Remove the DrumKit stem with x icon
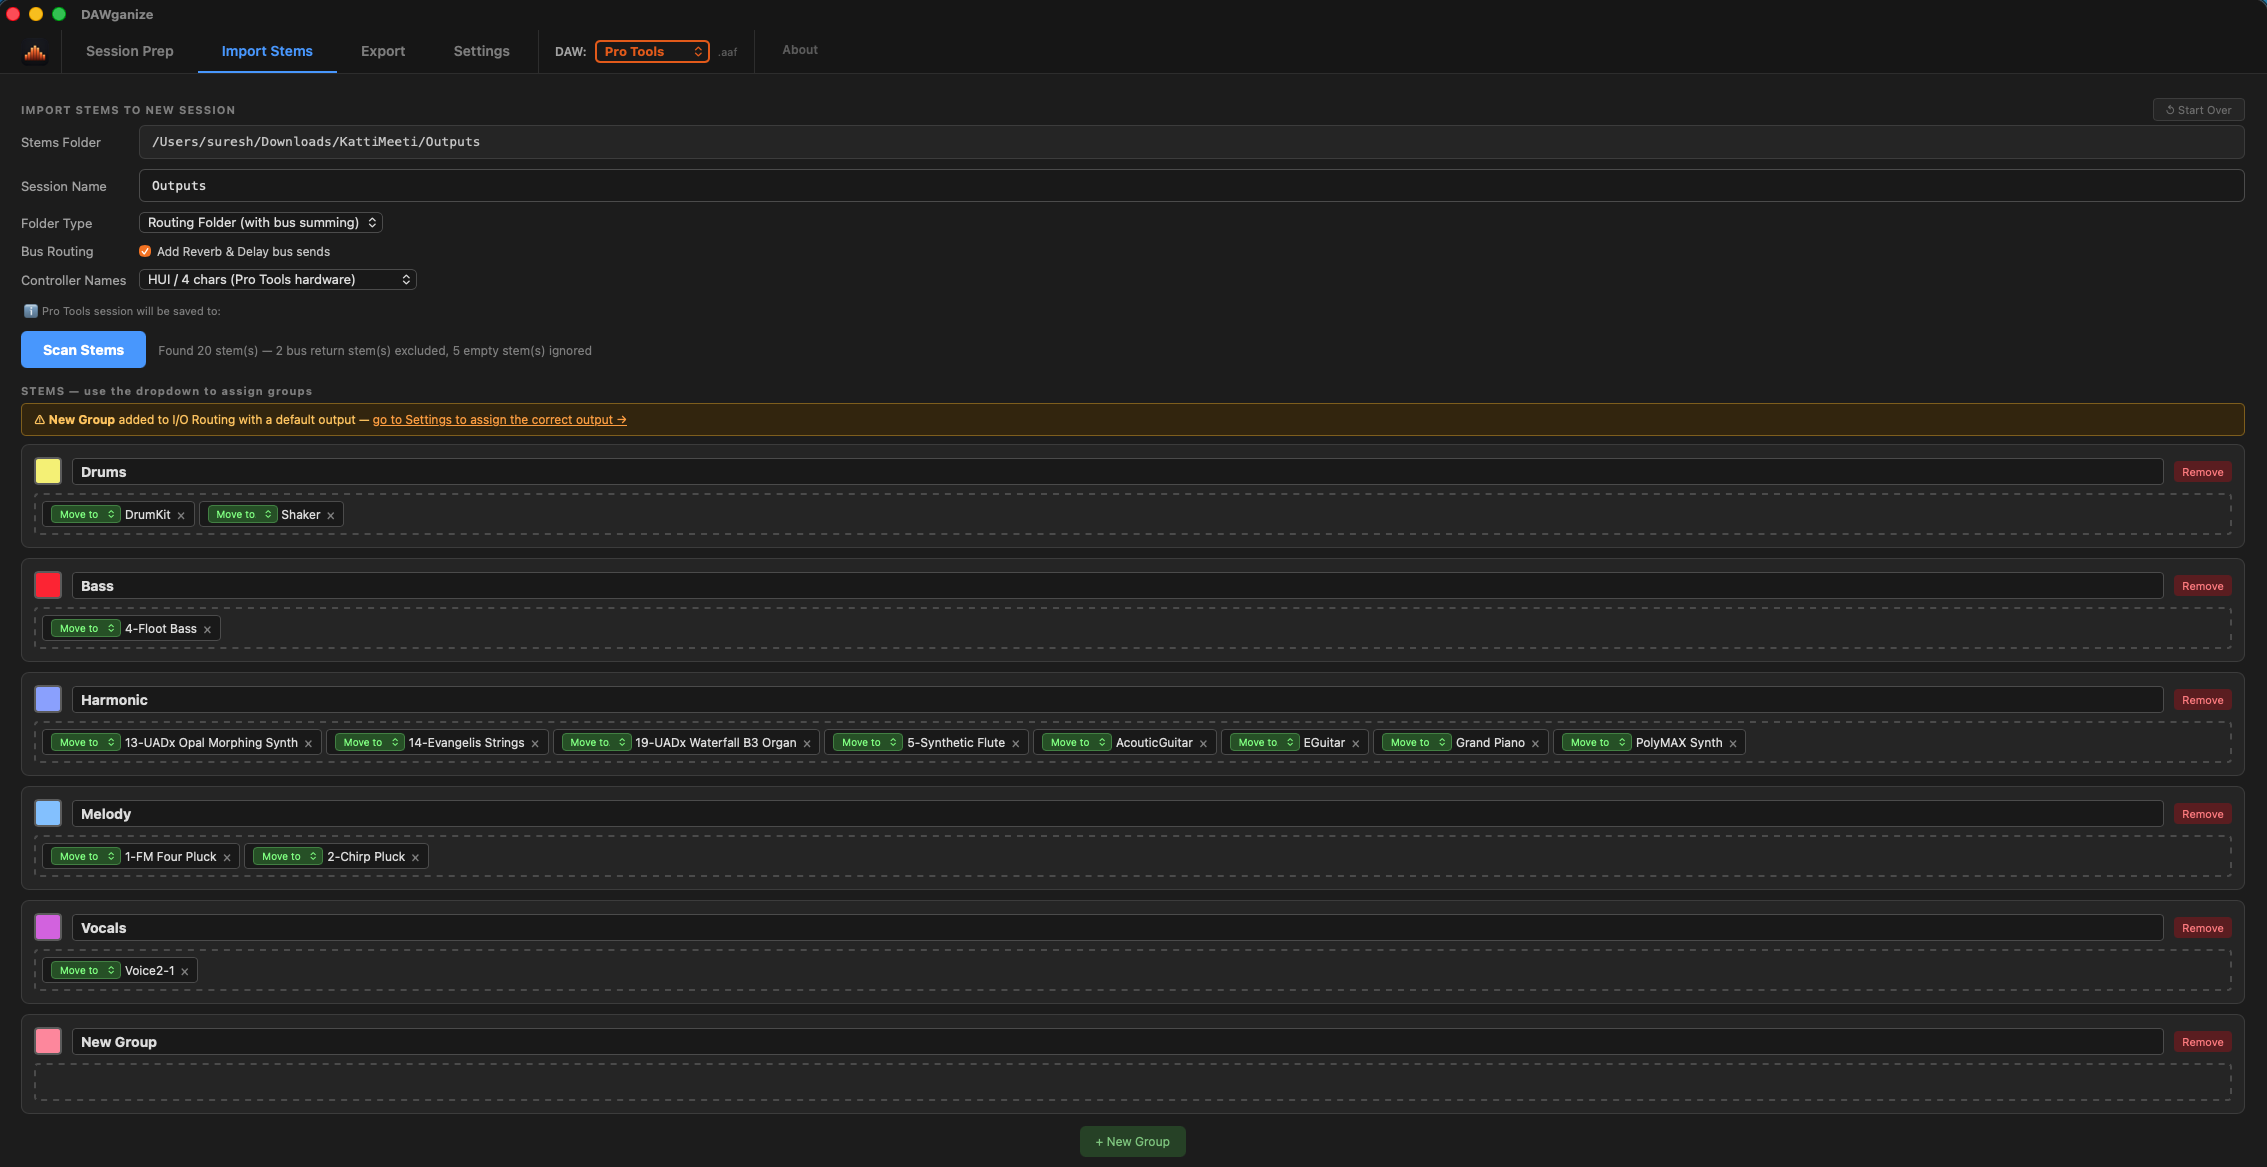The height and width of the screenshot is (1167, 2267). (181, 516)
